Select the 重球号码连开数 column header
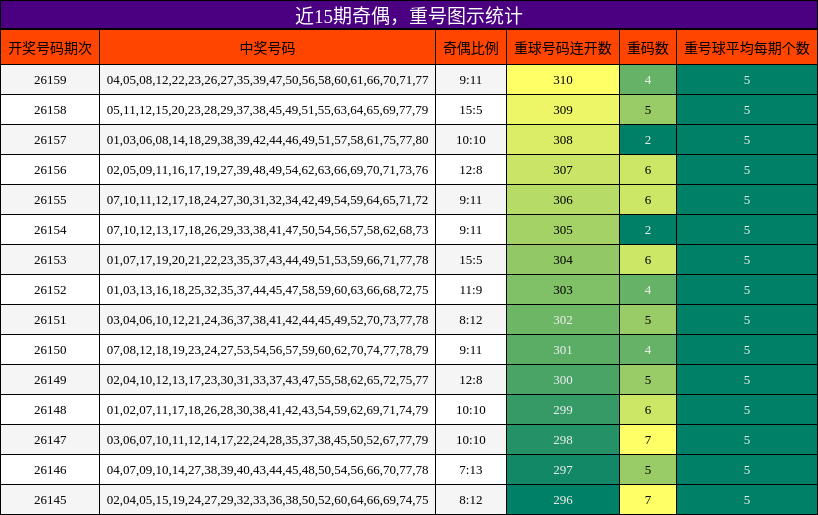 563,48
